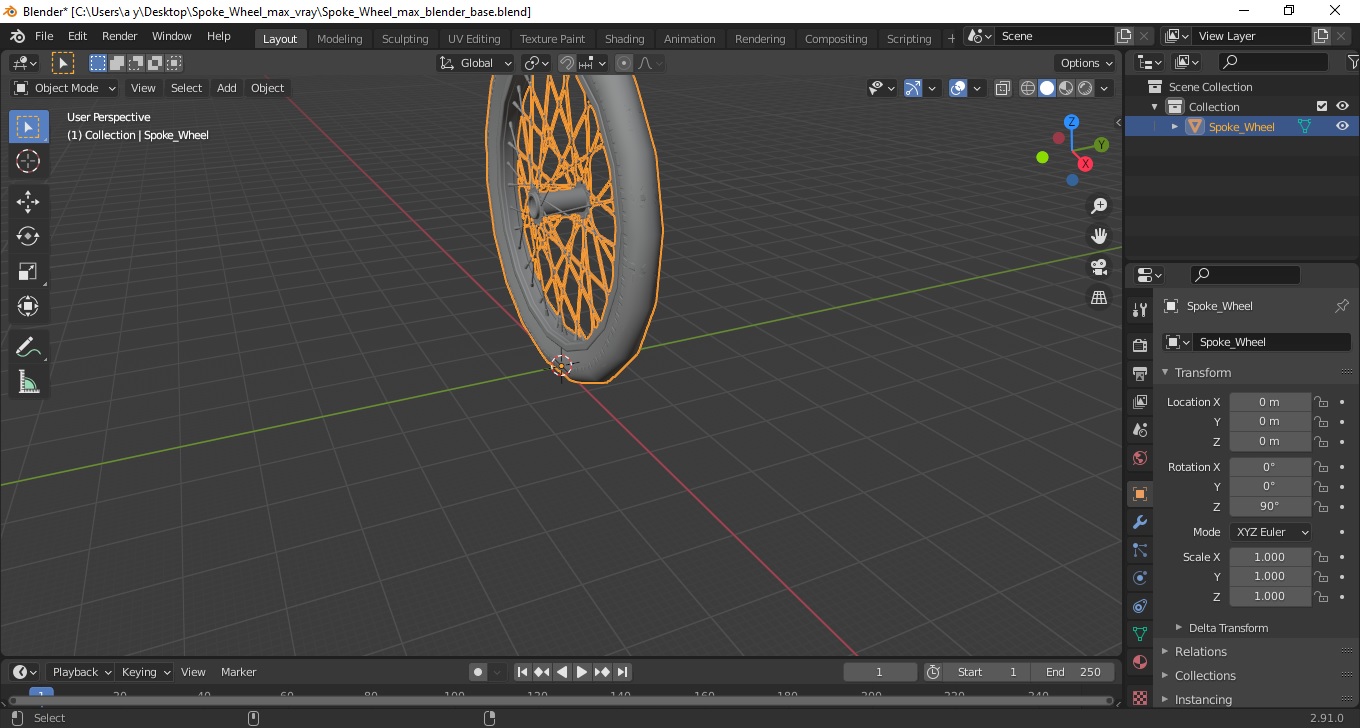Switch perspective/orthographic grid icon

pyautogui.click(x=1099, y=297)
